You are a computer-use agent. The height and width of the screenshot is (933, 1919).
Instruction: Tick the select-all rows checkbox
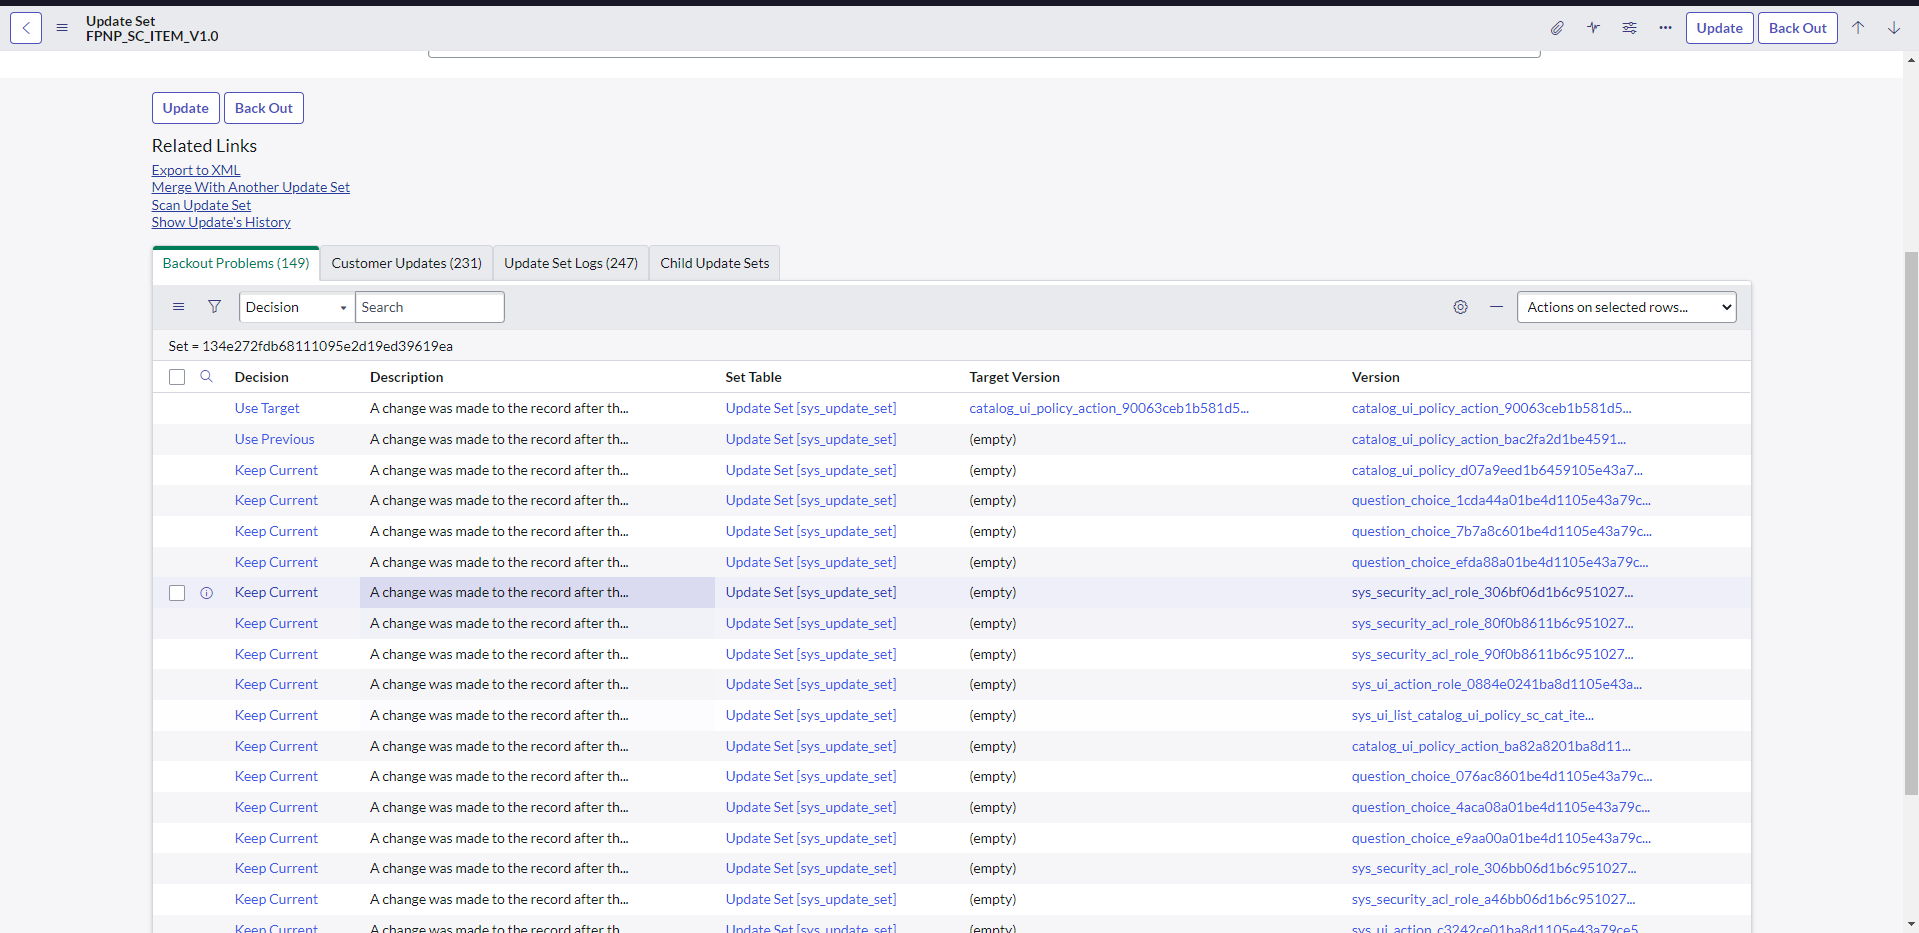[177, 377]
